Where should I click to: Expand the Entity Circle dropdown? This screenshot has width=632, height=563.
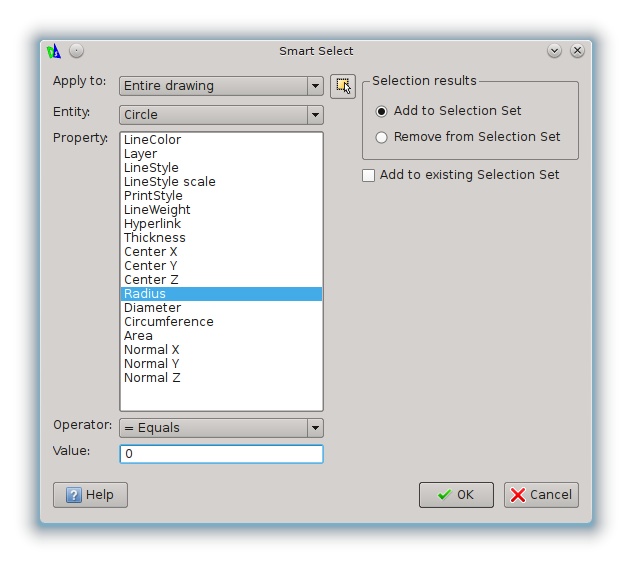(221, 115)
